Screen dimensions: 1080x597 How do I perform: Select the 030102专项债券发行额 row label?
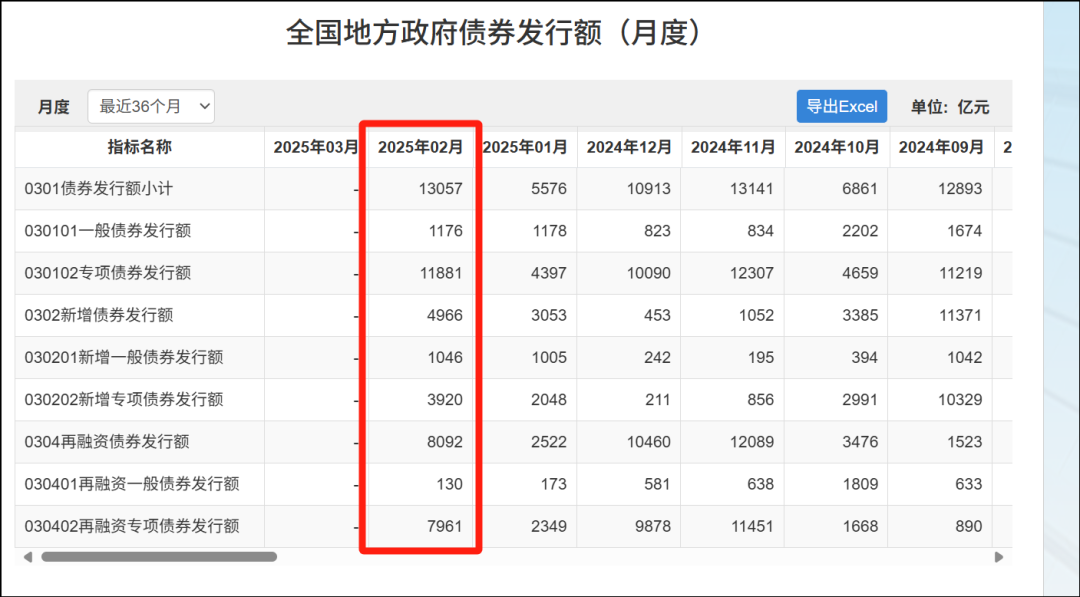[x=108, y=272]
